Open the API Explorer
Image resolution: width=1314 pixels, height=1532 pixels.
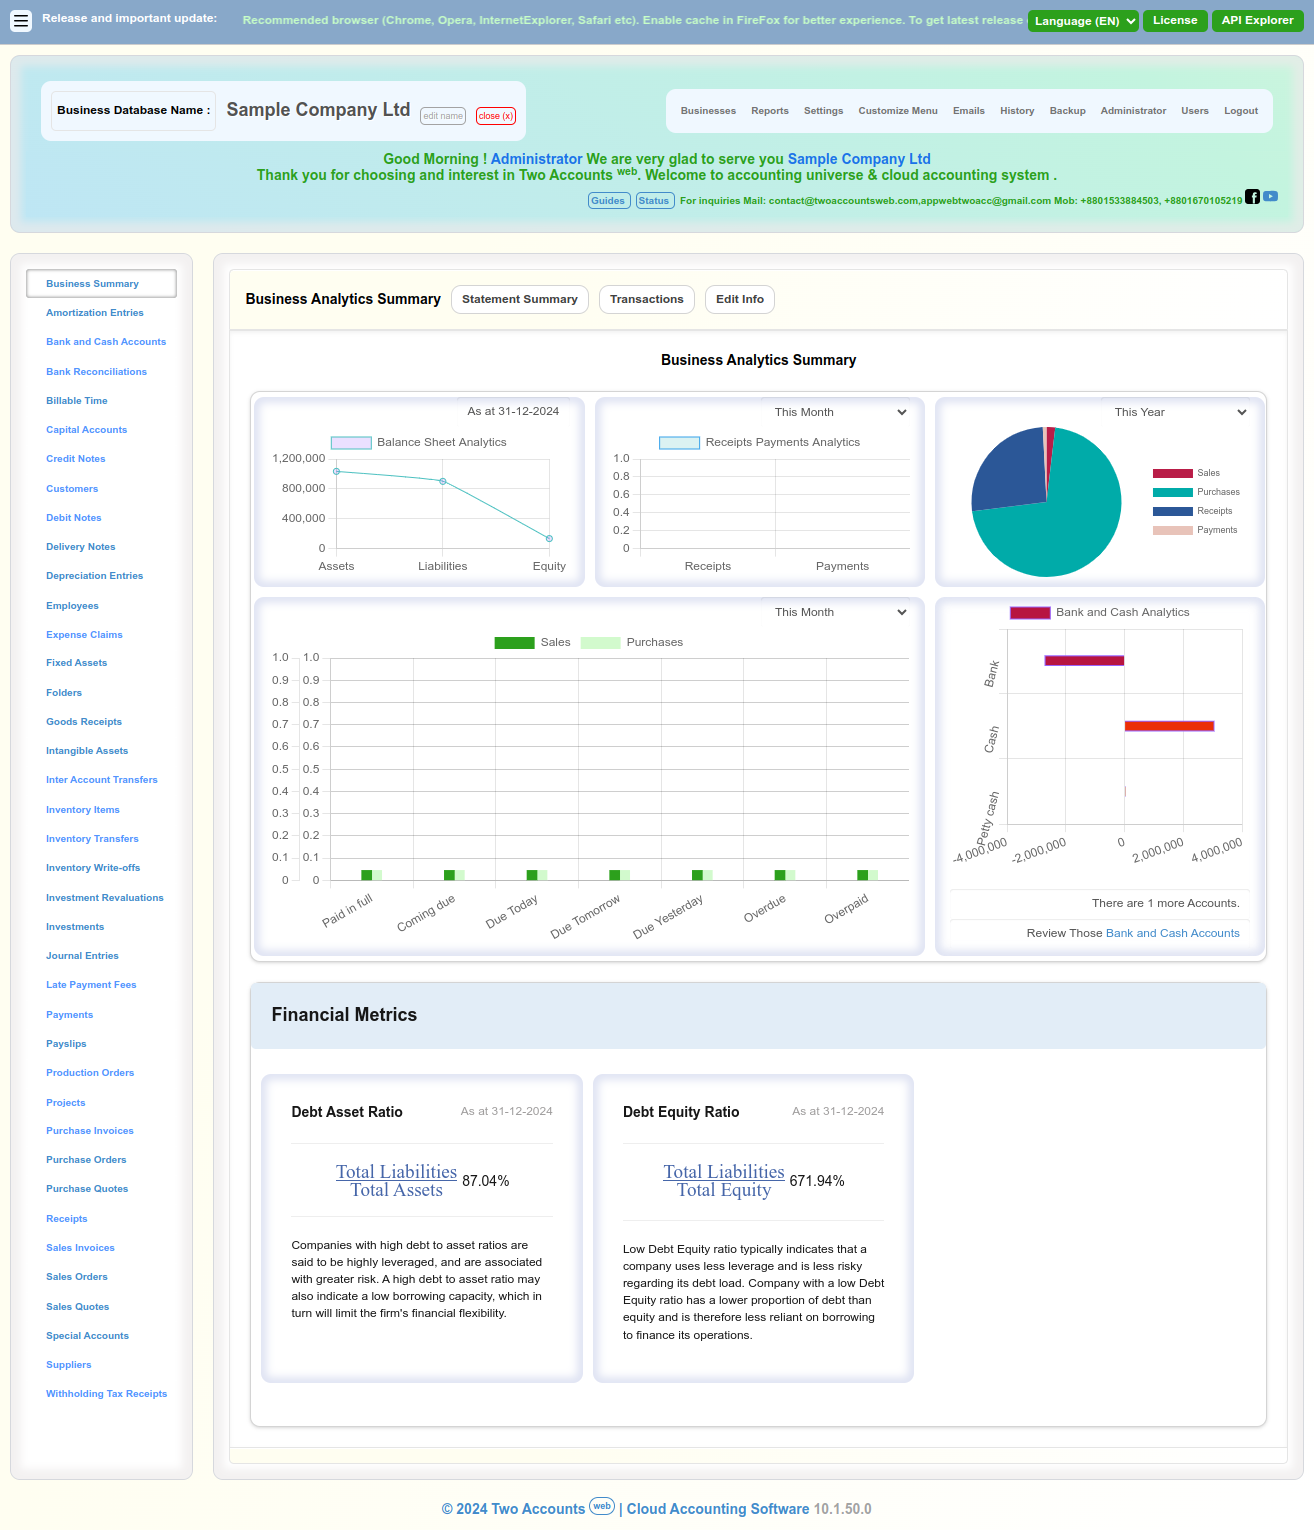click(1257, 20)
